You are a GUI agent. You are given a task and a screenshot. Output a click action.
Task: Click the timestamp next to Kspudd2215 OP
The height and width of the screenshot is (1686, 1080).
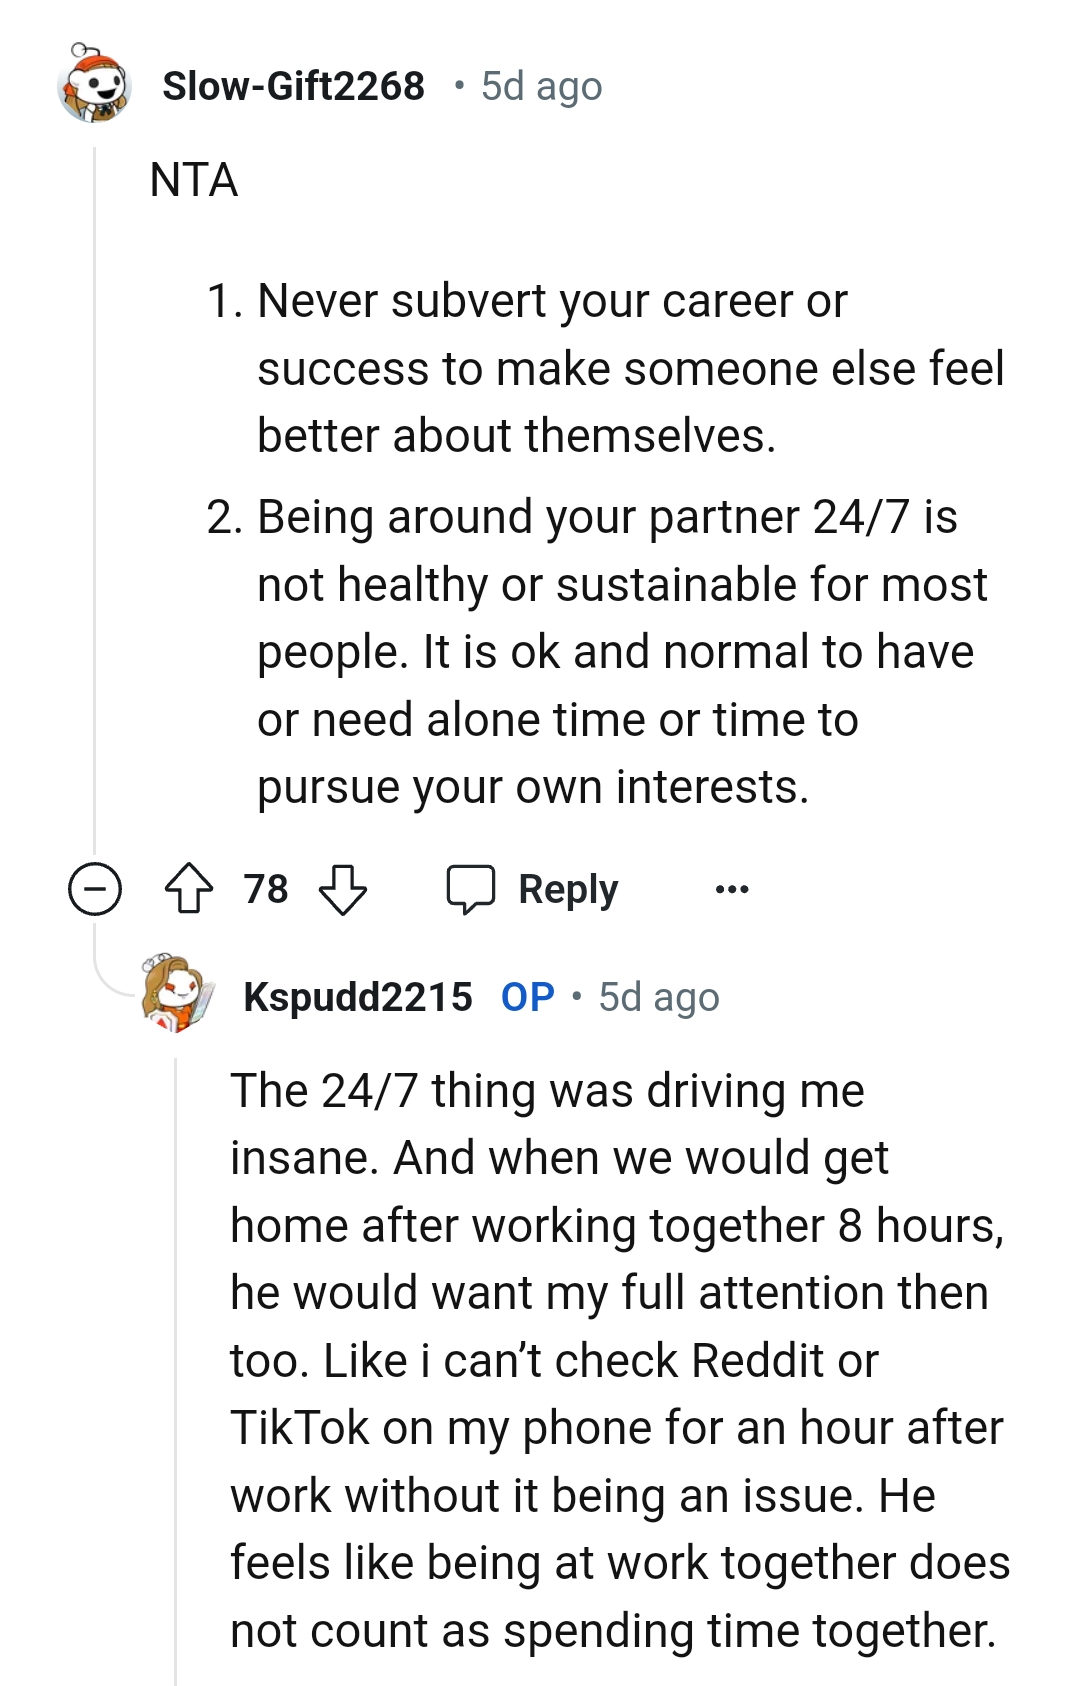(659, 997)
